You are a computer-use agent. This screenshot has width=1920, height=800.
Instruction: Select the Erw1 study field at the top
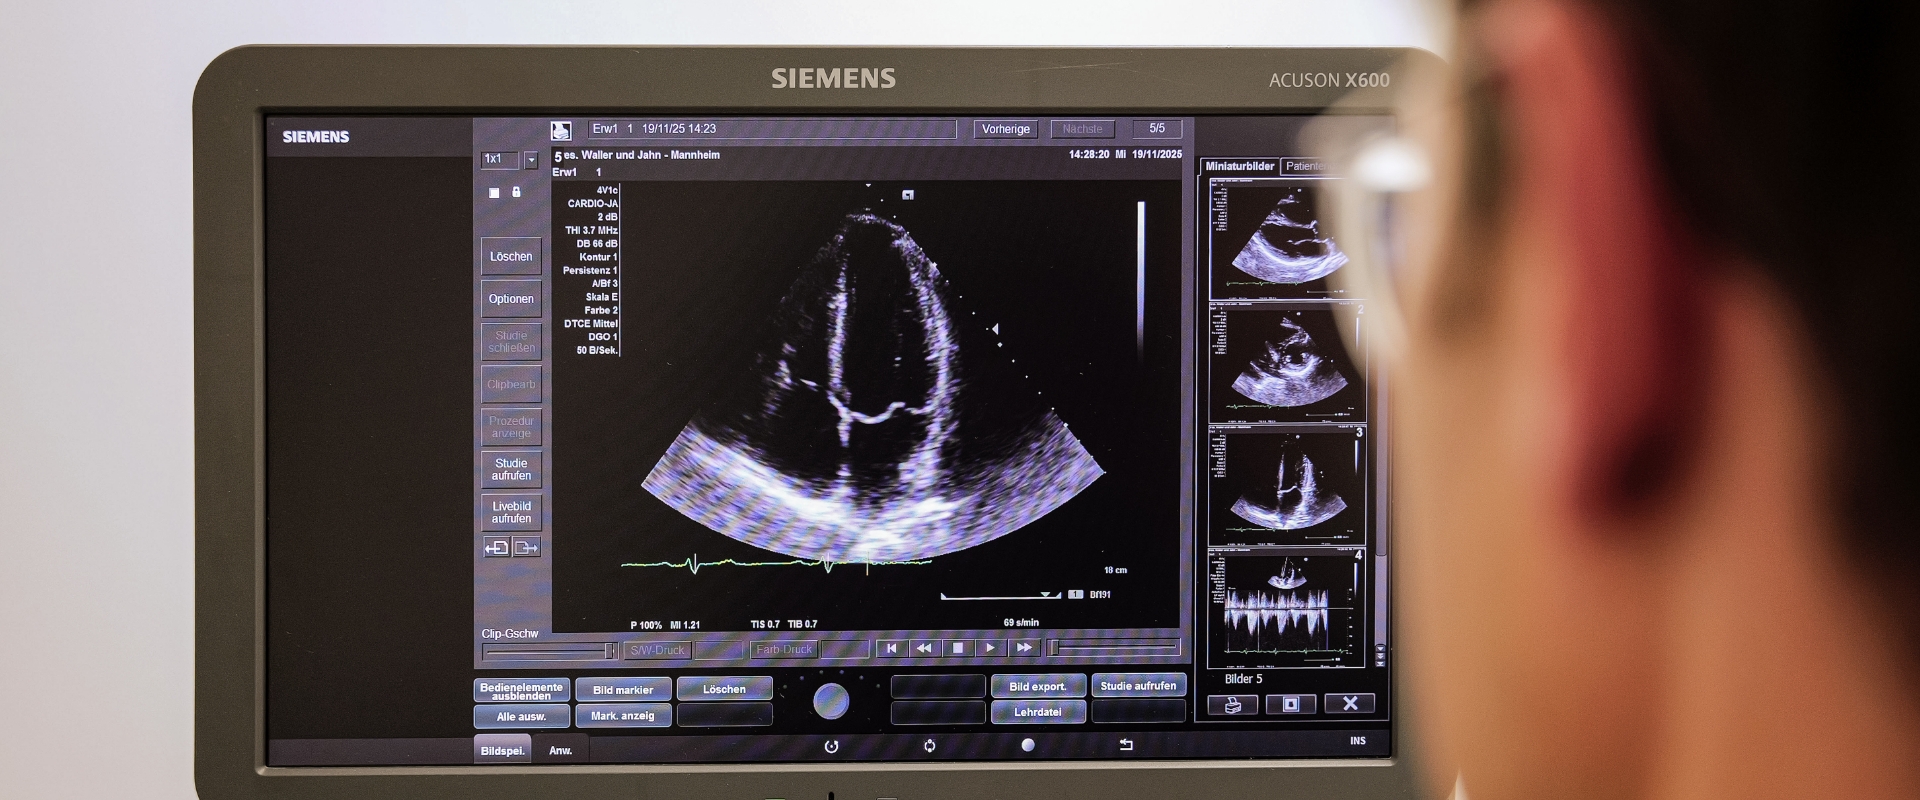772,129
